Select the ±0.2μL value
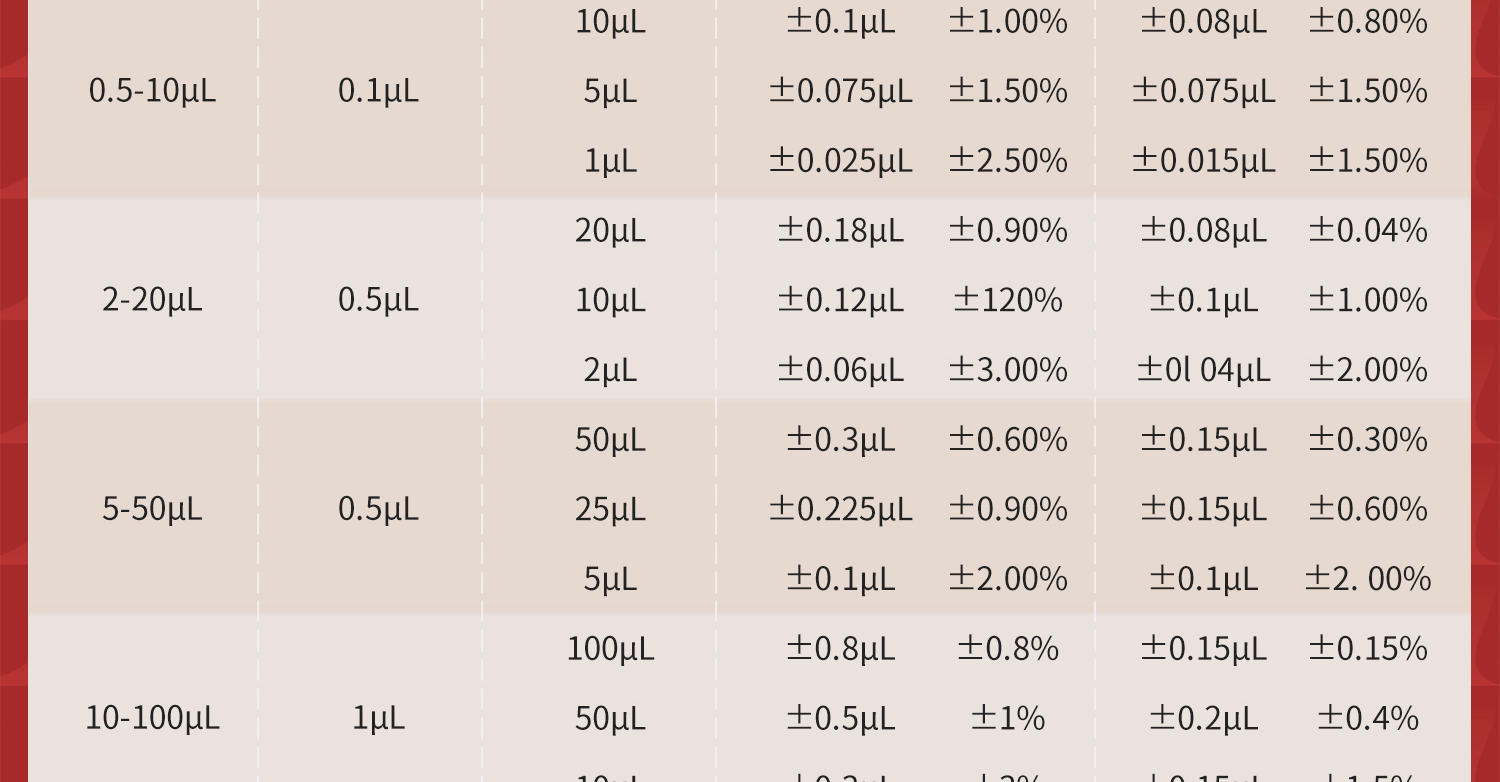Screen dimensions: 1500x782 tap(1203, 718)
